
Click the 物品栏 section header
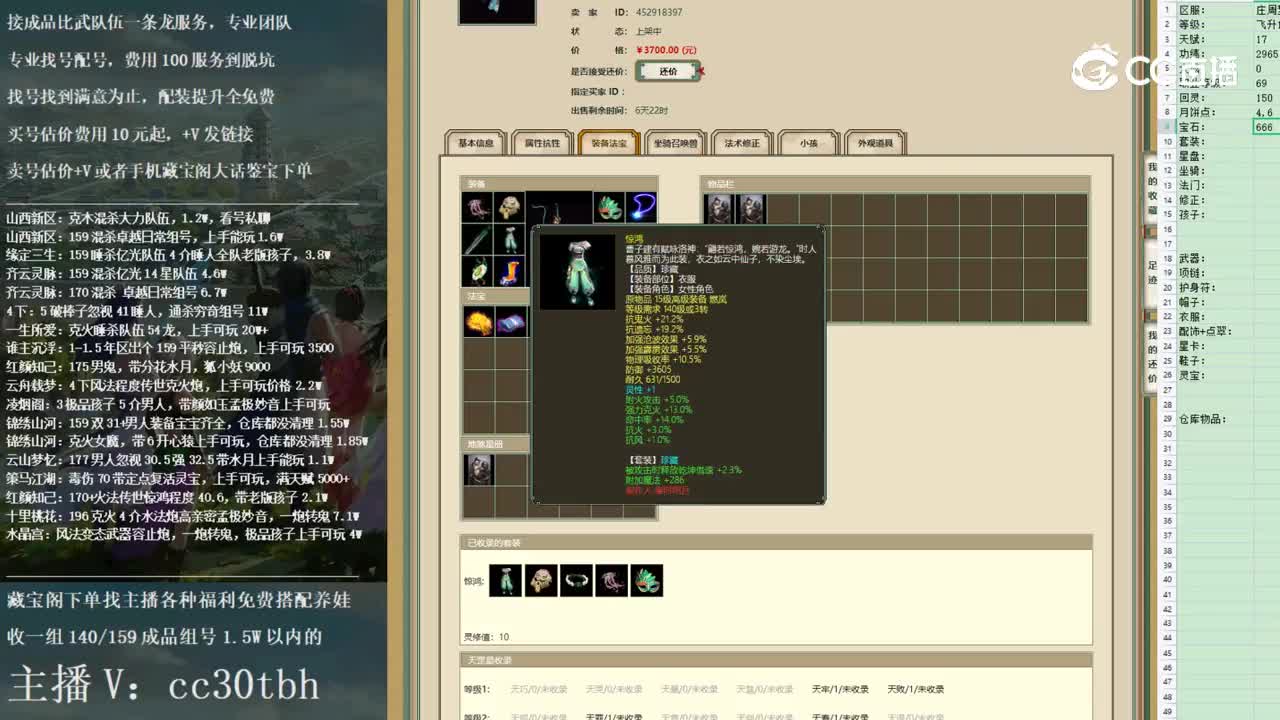click(x=896, y=184)
